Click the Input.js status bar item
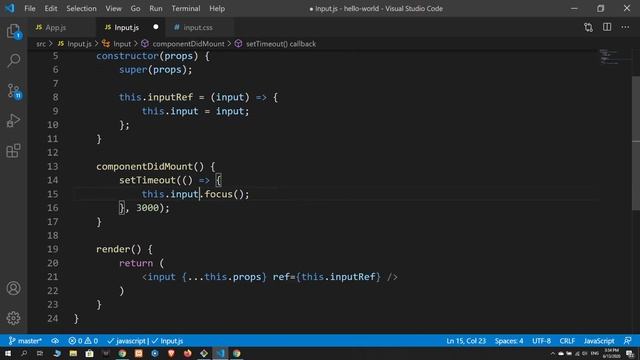This screenshot has height=360, width=640. pos(167,341)
